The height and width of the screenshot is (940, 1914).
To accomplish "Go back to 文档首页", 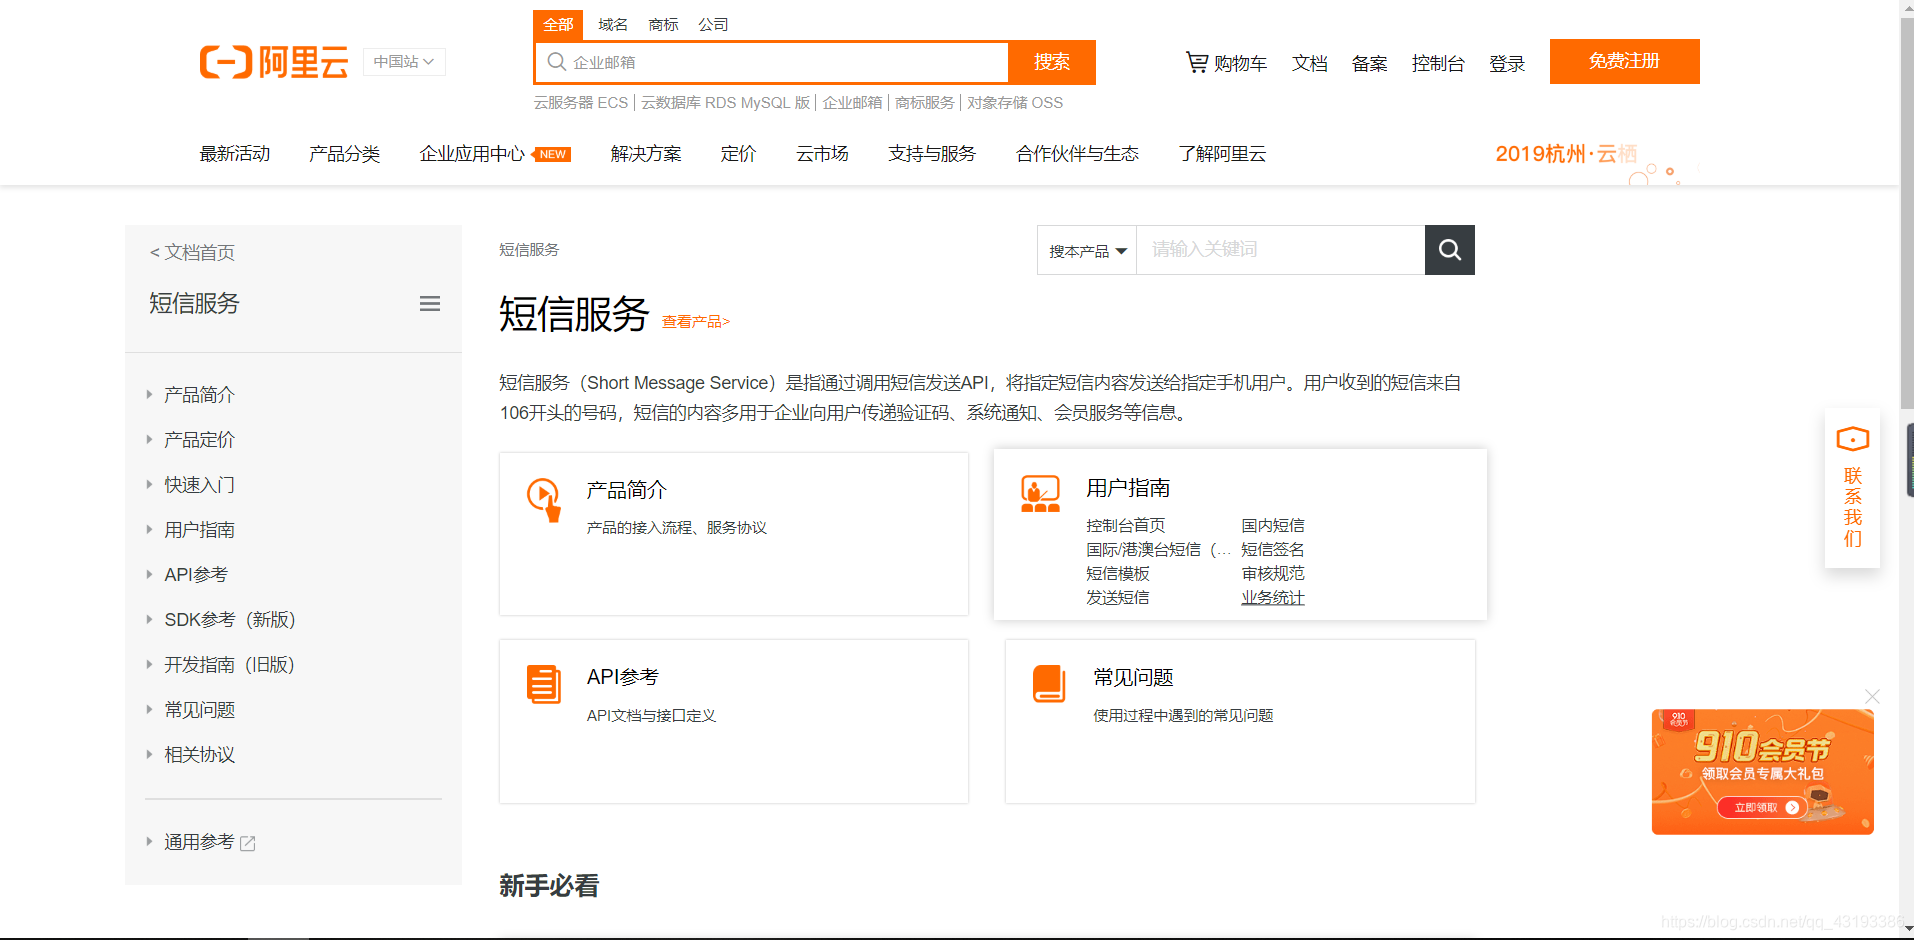I will click(192, 253).
